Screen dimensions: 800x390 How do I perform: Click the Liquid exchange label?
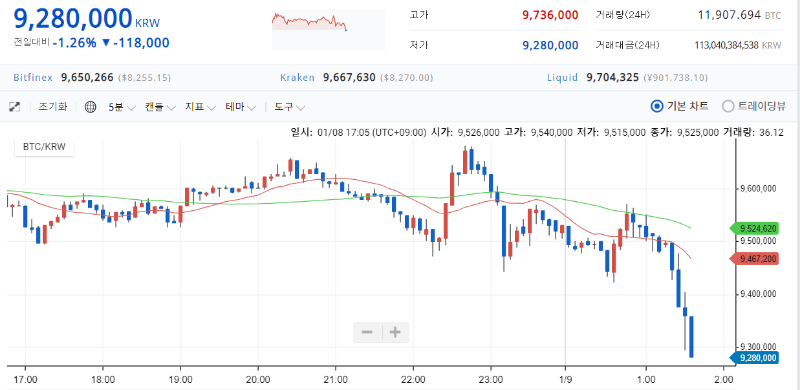(x=562, y=78)
